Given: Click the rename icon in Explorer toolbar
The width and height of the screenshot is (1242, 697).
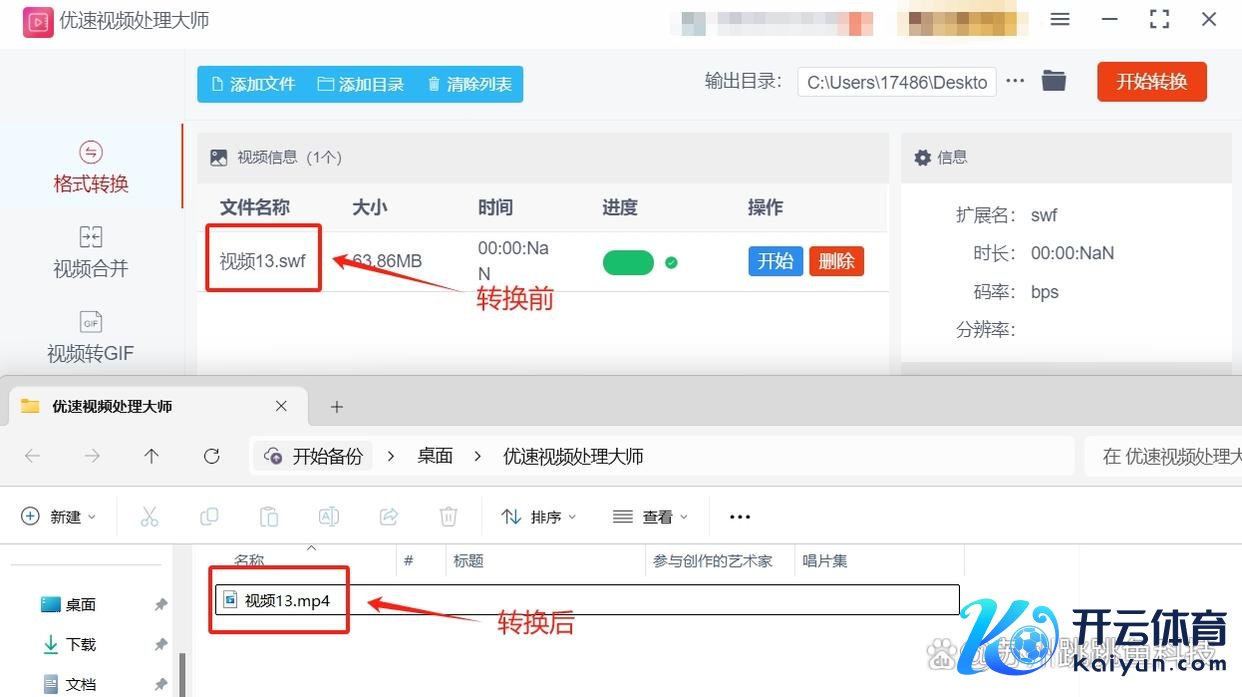Looking at the screenshot, I should (x=328, y=516).
